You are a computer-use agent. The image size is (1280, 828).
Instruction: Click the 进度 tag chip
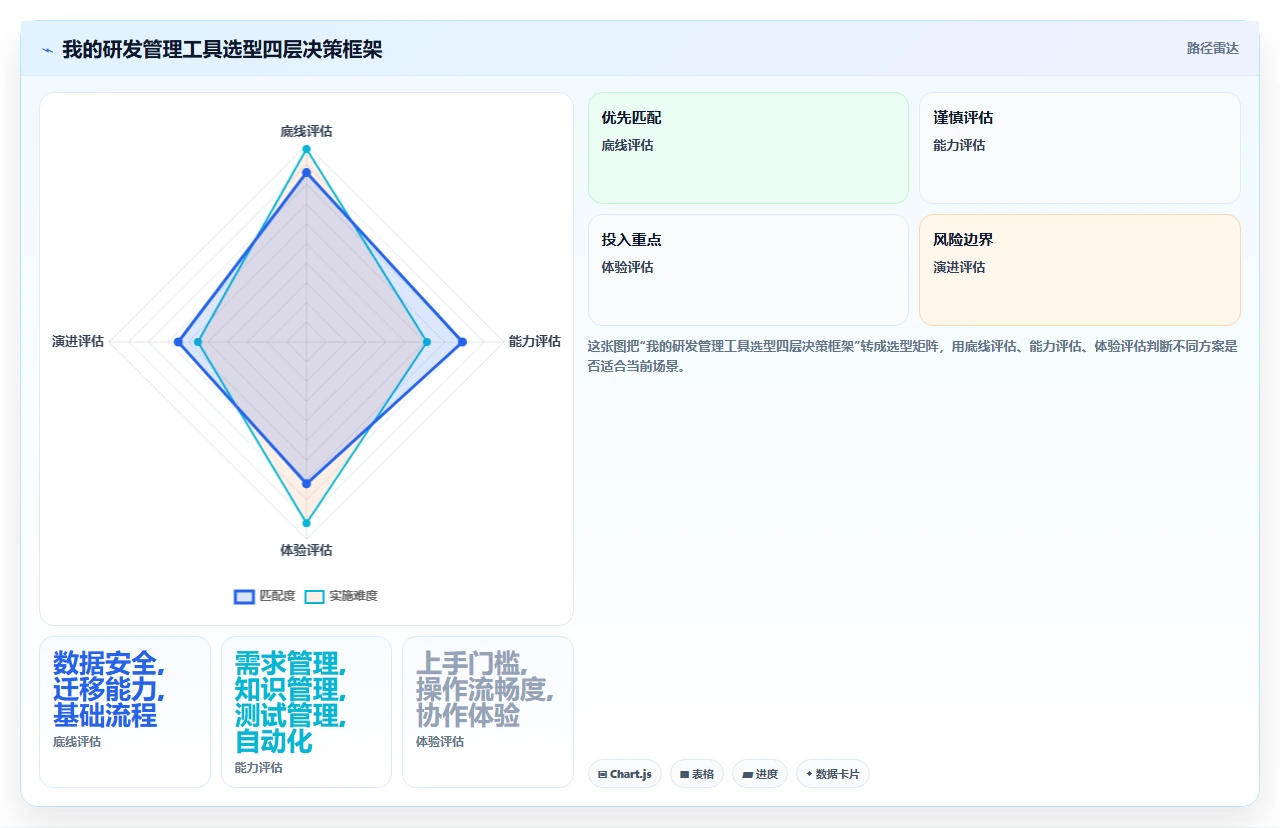(x=760, y=774)
